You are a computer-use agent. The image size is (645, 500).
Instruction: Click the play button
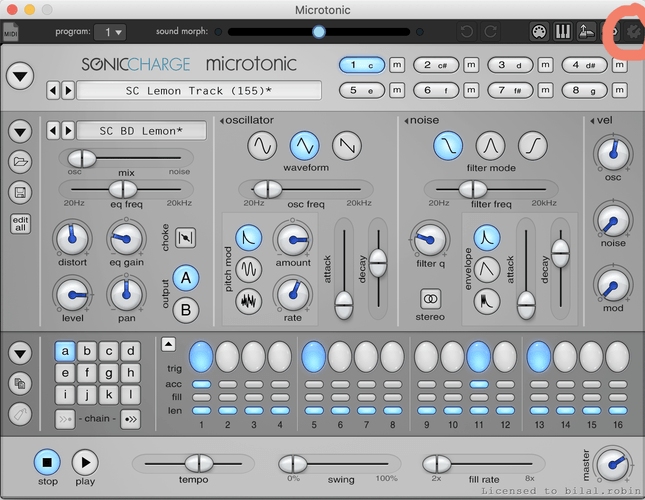85,463
